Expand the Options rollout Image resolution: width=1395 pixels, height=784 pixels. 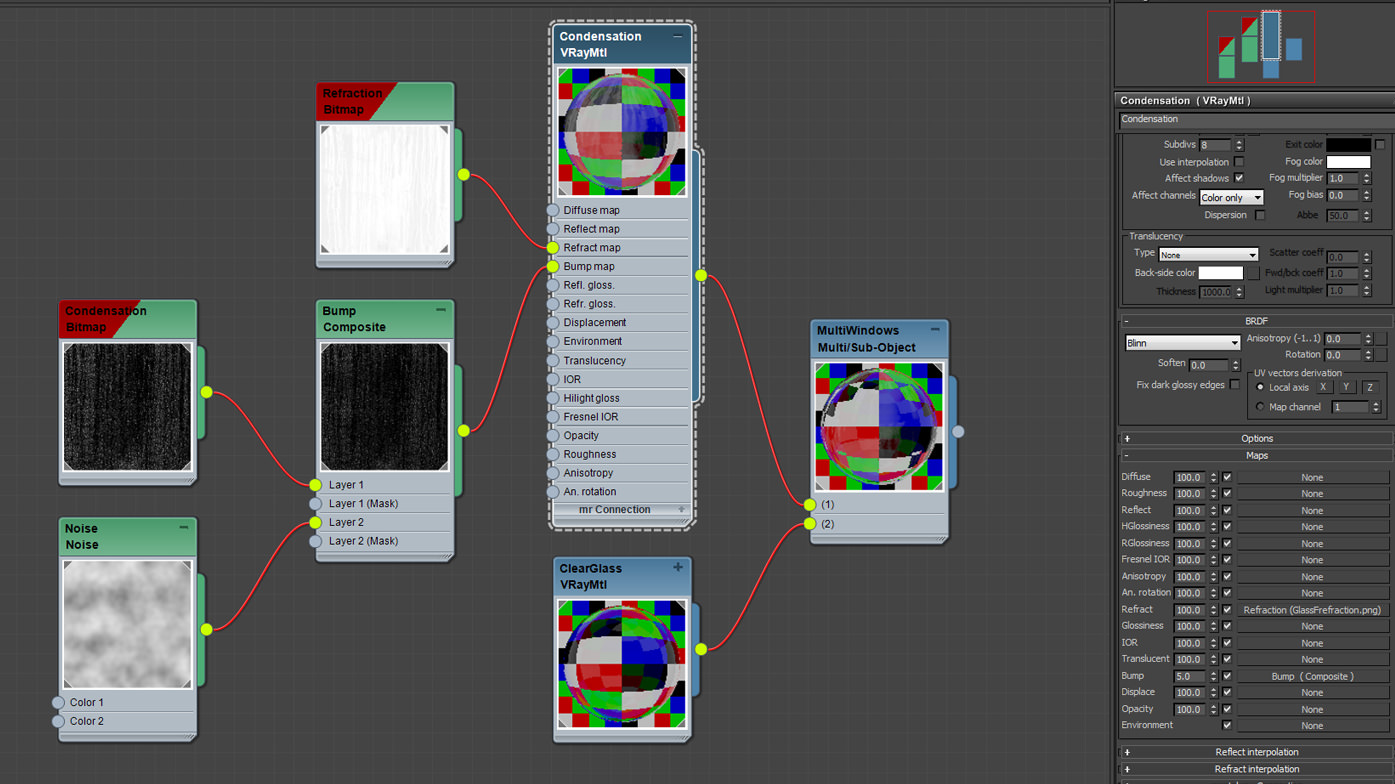coord(1256,438)
